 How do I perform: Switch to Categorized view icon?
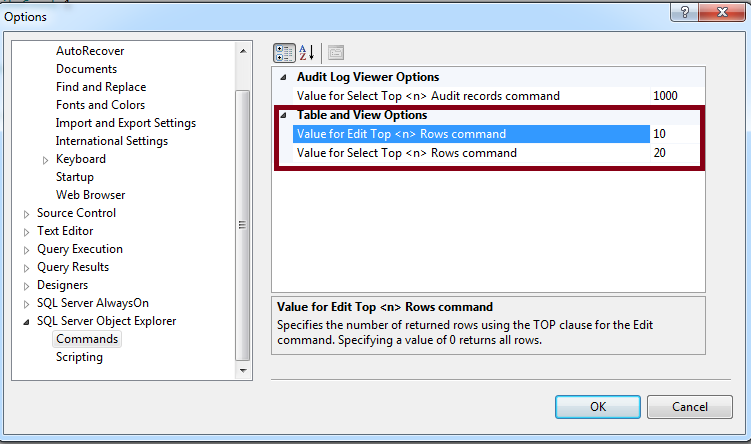(x=284, y=52)
